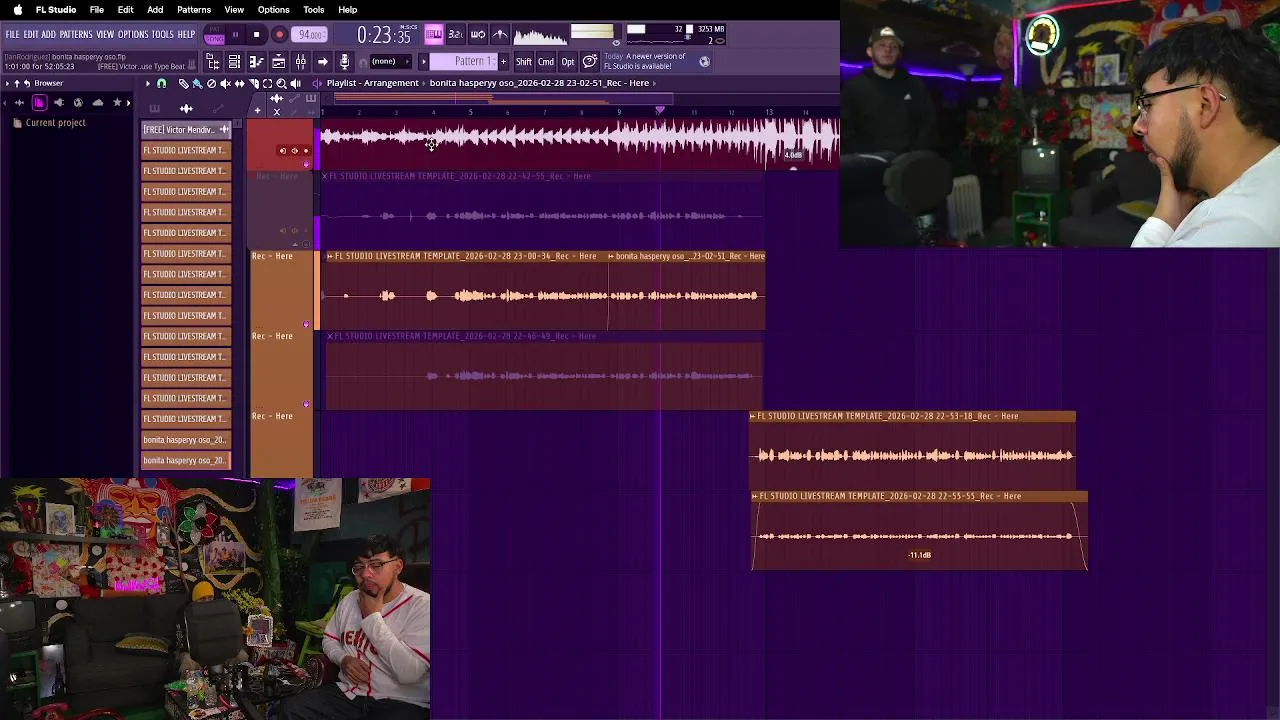The height and width of the screenshot is (720, 1280).
Task: Toggle the PAT/SONG mode switch
Action: coord(214,35)
